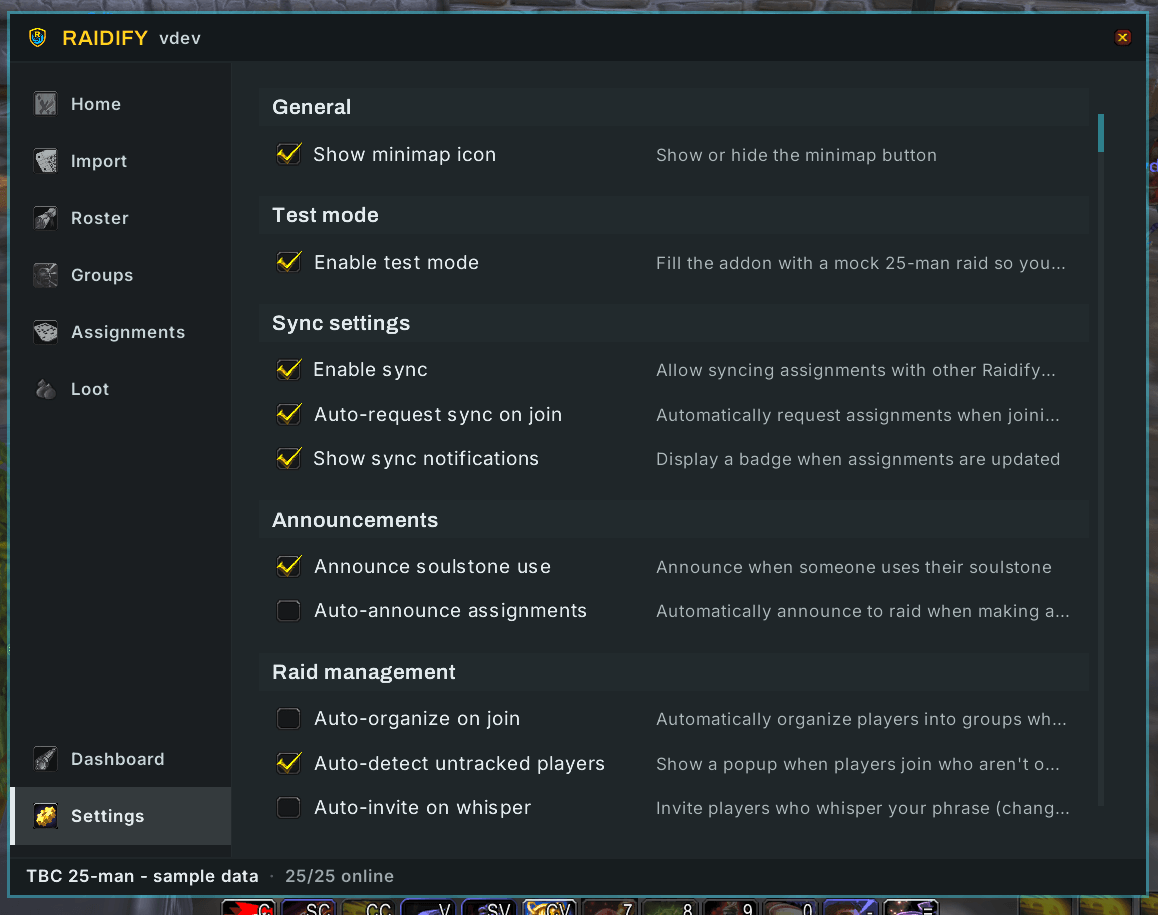Screen dimensions: 1158x915
Task: Enable Auto-announce assignments checkbox
Action: coord(288,611)
